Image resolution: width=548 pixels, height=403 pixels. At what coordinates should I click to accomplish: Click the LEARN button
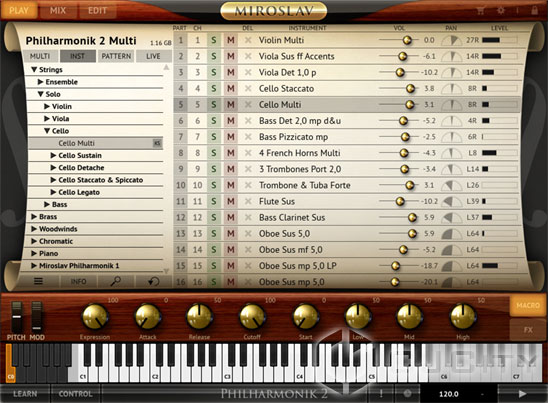click(25, 394)
